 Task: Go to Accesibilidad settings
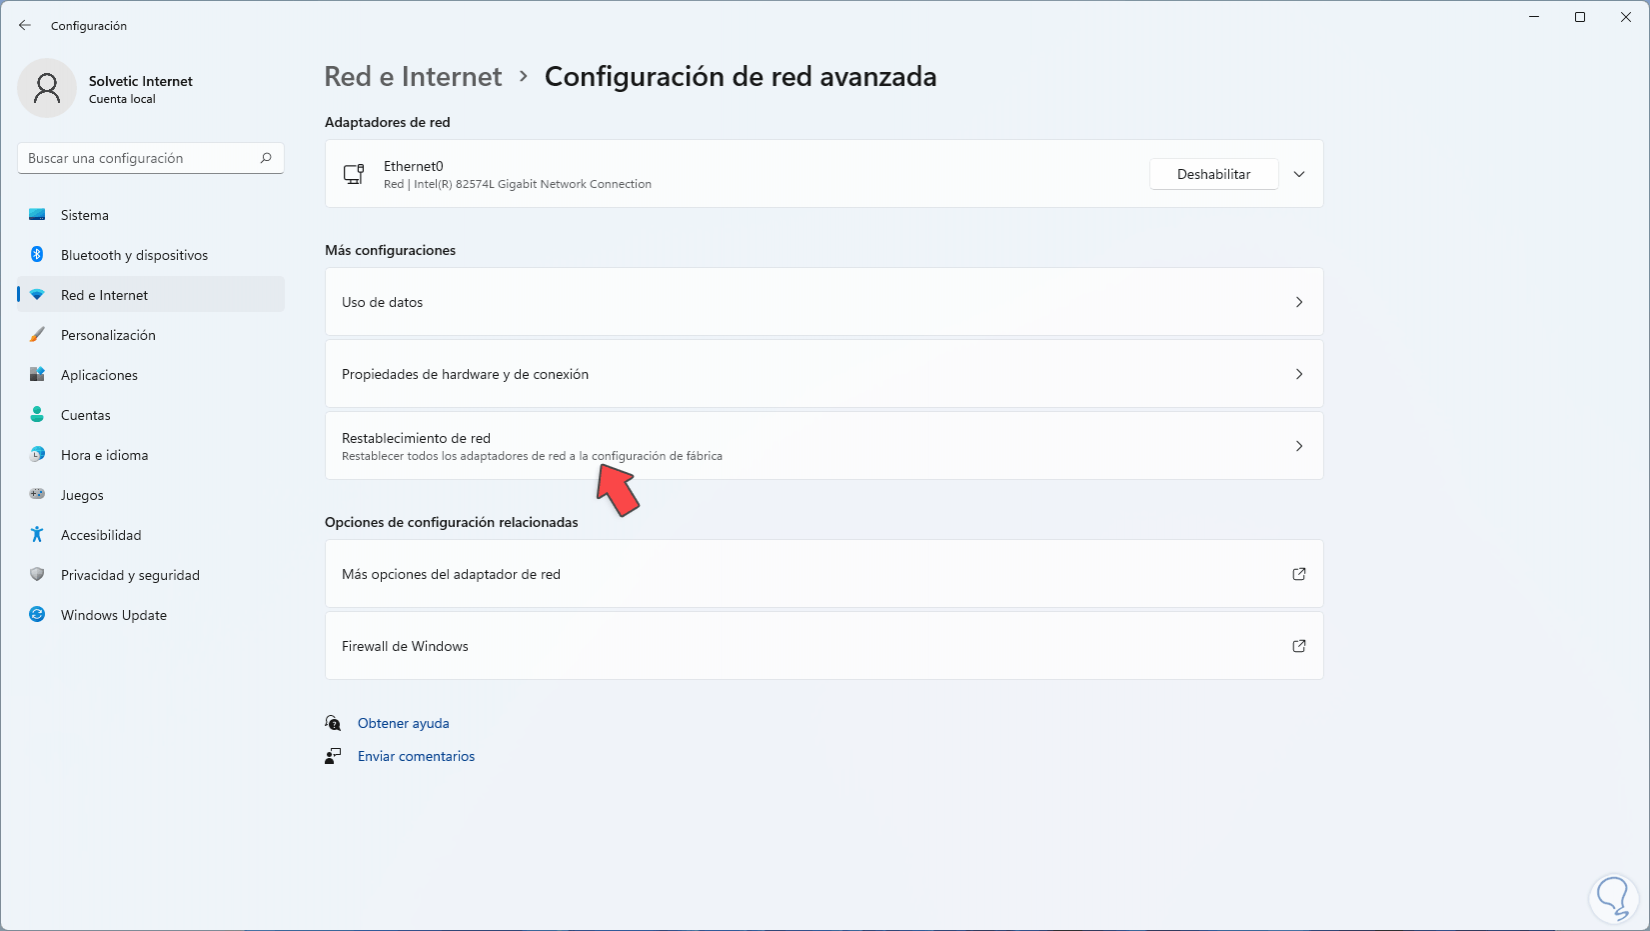point(151,535)
